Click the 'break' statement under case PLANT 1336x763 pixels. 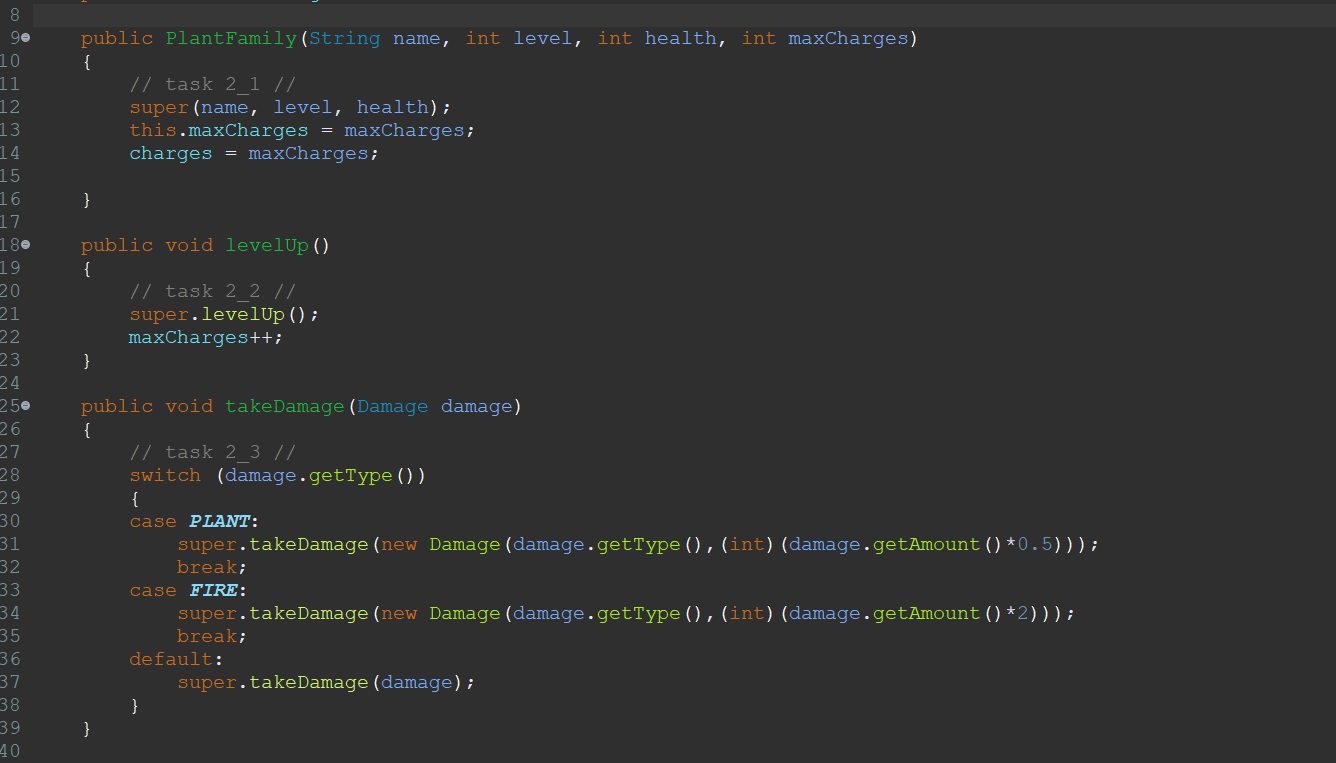point(212,567)
